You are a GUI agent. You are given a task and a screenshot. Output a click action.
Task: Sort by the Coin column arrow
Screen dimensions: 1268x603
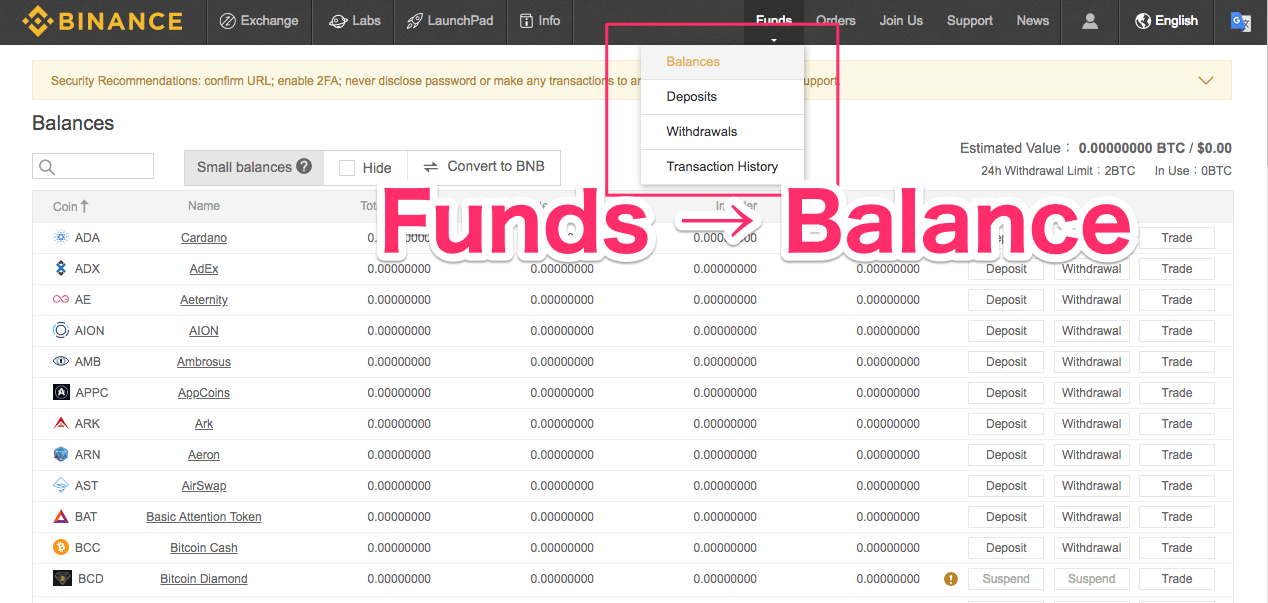[84, 206]
